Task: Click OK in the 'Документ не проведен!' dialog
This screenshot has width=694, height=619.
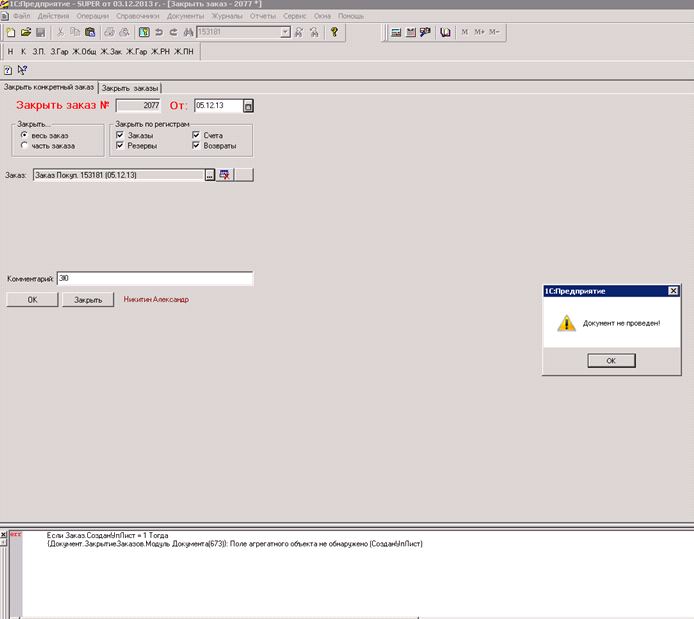Action: pos(611,361)
